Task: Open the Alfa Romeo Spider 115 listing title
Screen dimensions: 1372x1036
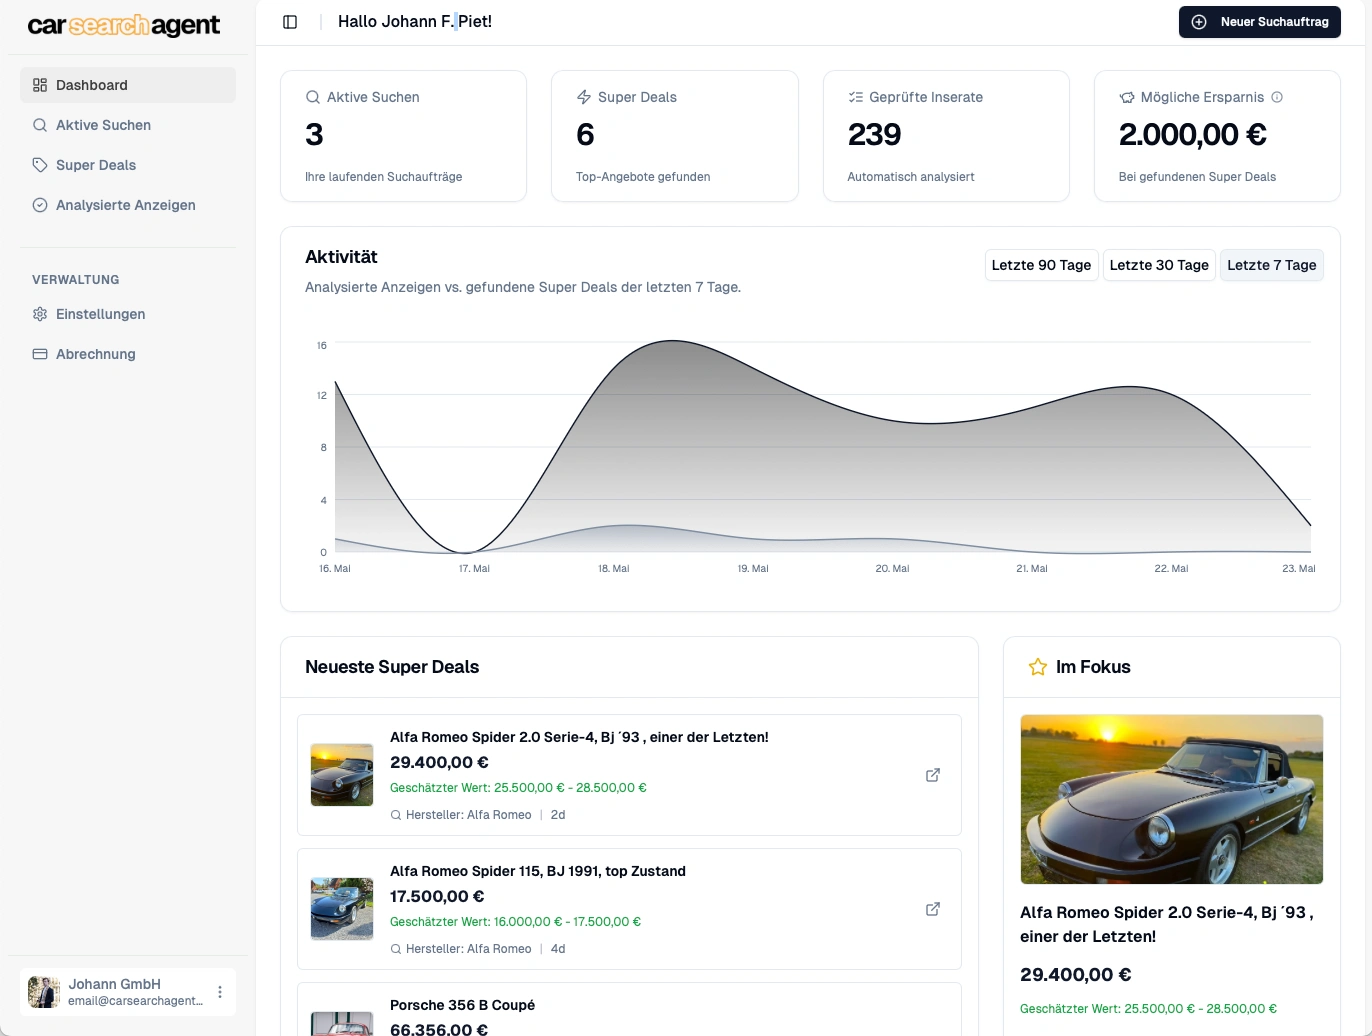Action: click(538, 871)
